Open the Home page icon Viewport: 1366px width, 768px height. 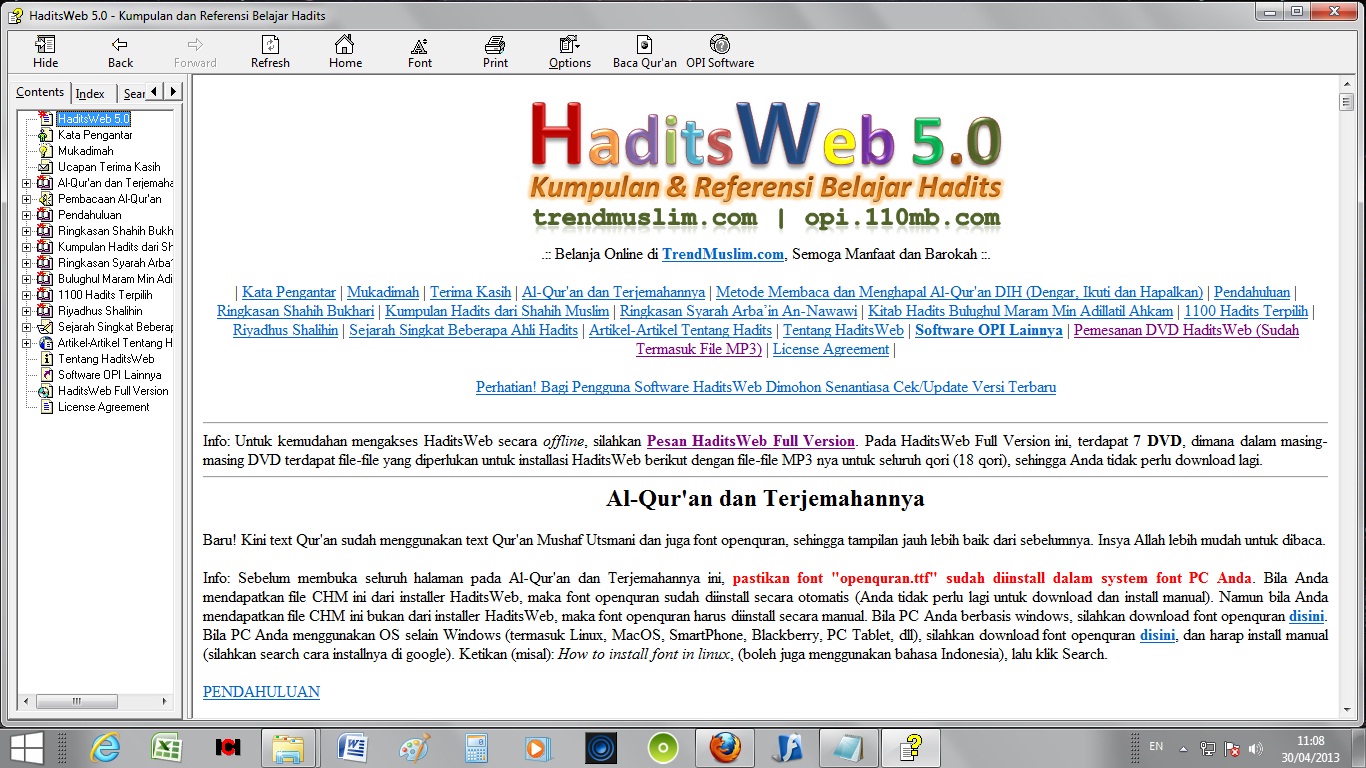(x=345, y=52)
